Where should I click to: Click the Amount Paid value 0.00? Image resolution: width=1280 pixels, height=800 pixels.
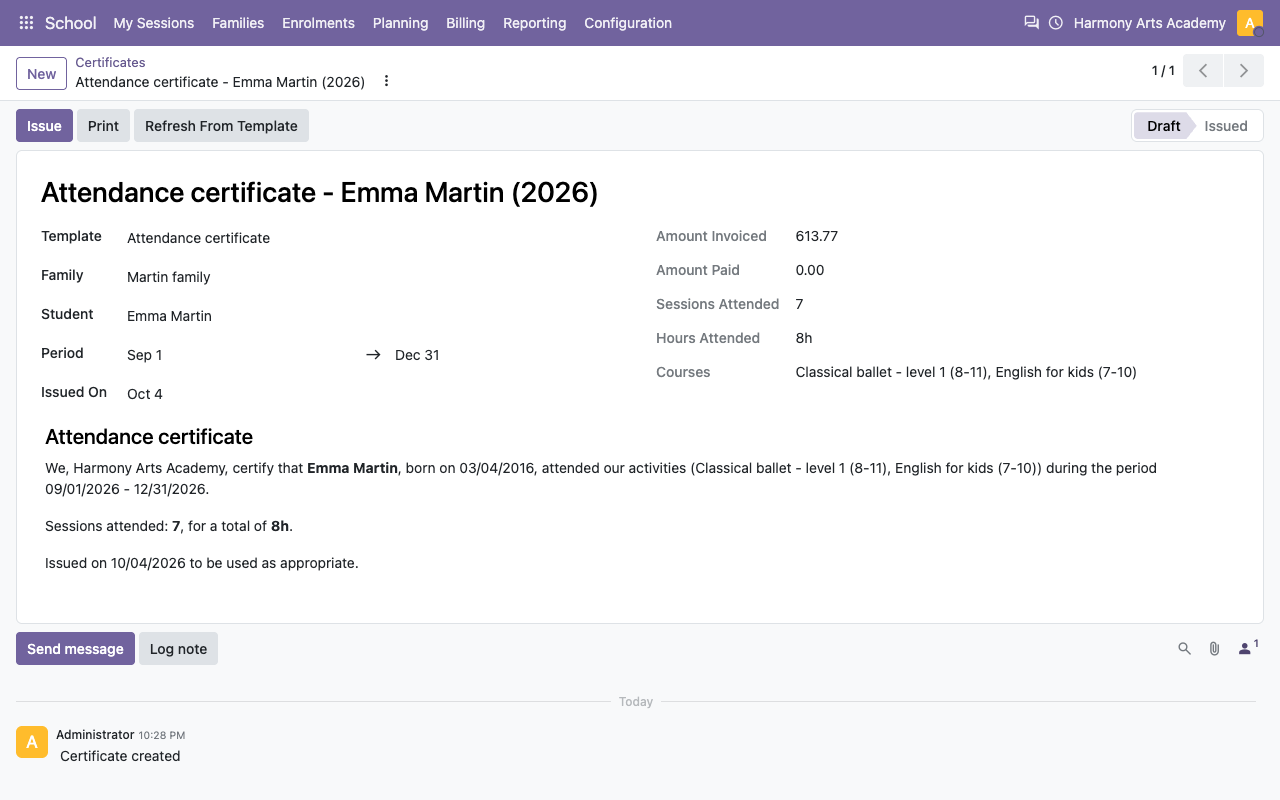pos(810,270)
